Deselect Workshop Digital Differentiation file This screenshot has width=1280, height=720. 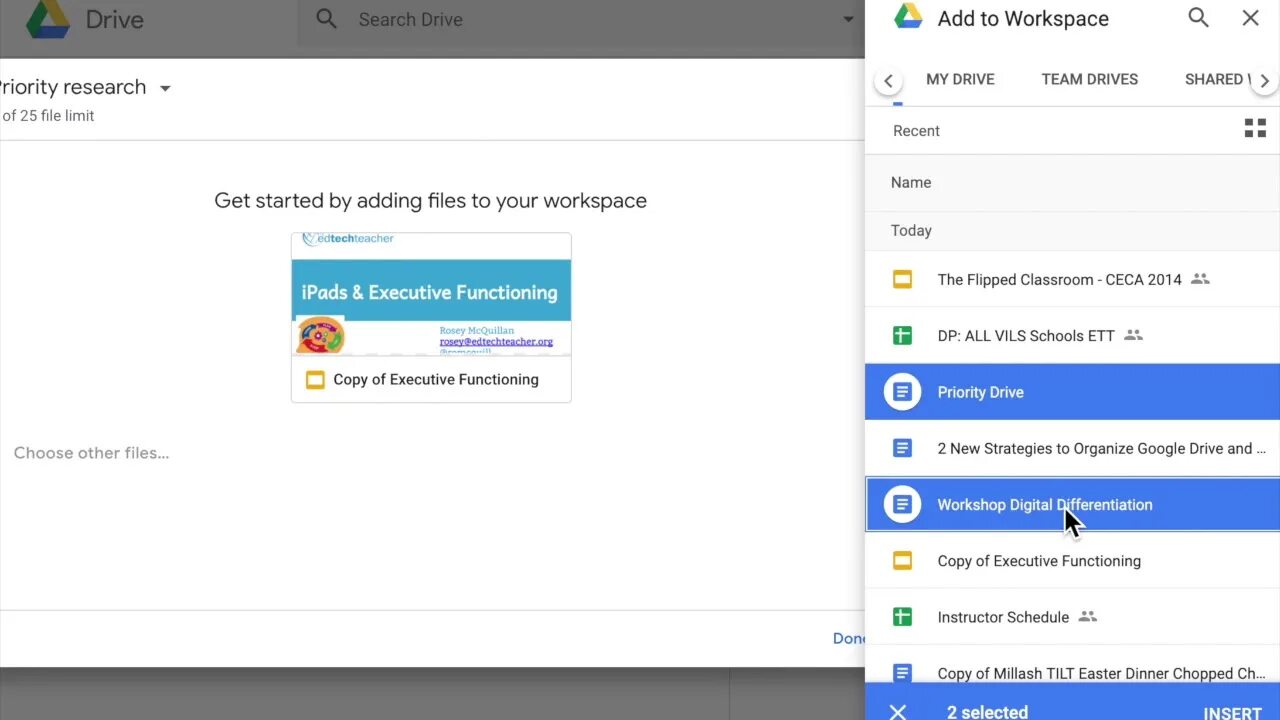[x=1072, y=505]
